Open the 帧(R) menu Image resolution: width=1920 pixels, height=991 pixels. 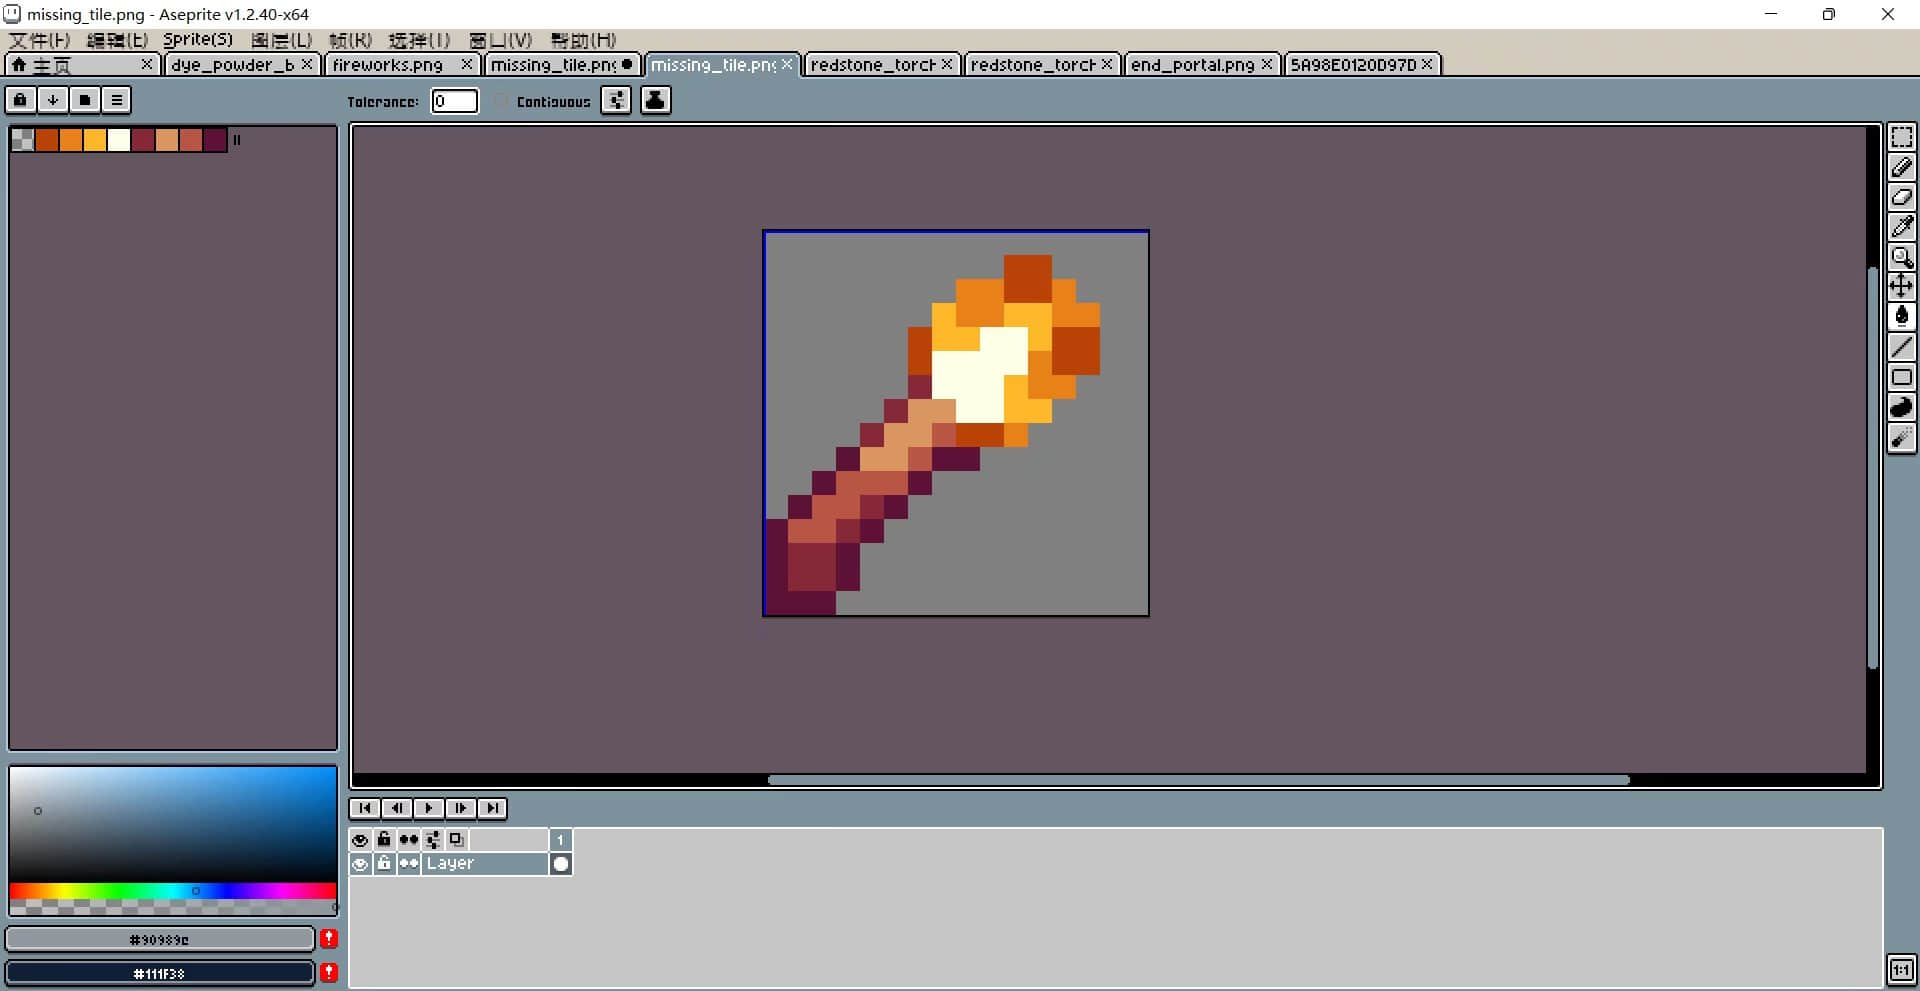pyautogui.click(x=350, y=40)
